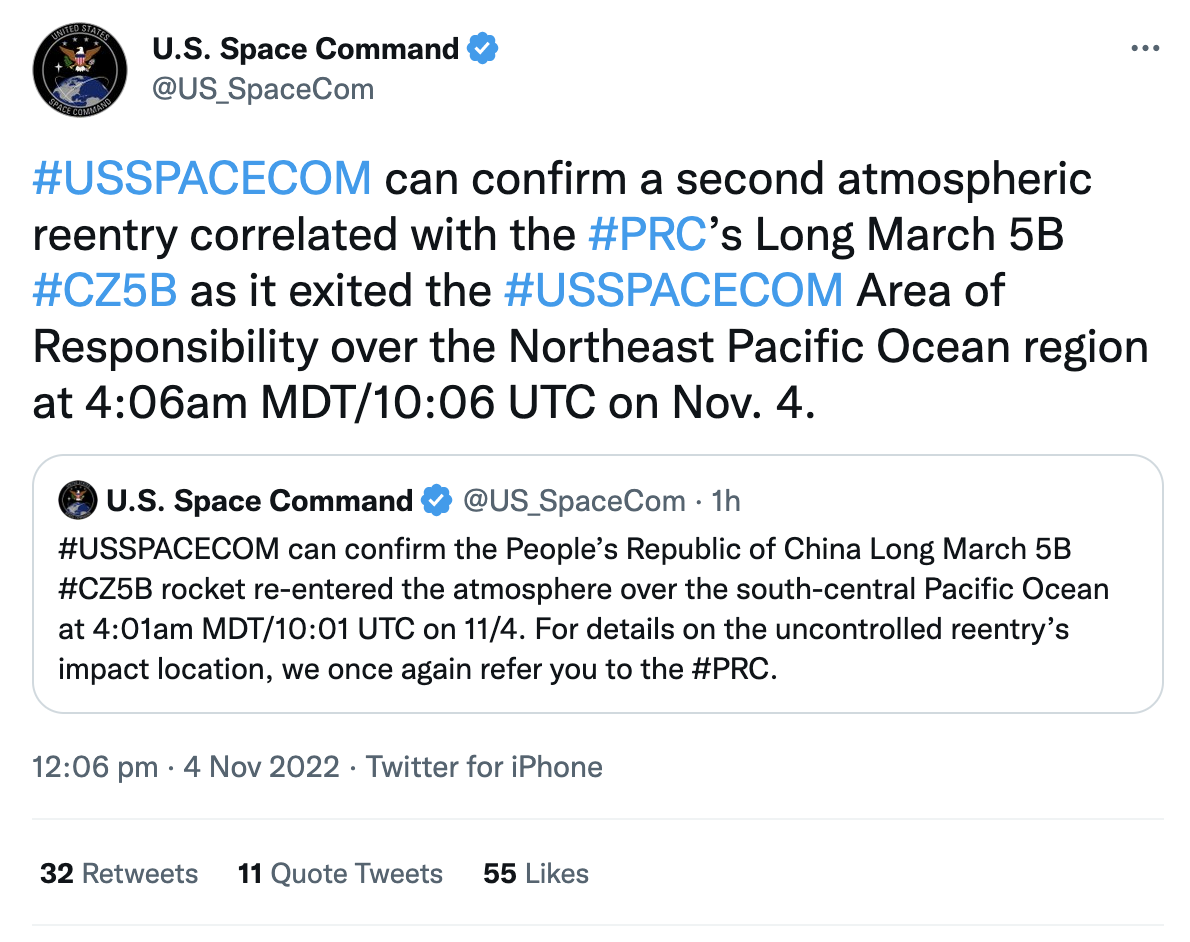The width and height of the screenshot is (1190, 942).
Task: Click the Twitter for iPhone source label
Action: point(484,767)
